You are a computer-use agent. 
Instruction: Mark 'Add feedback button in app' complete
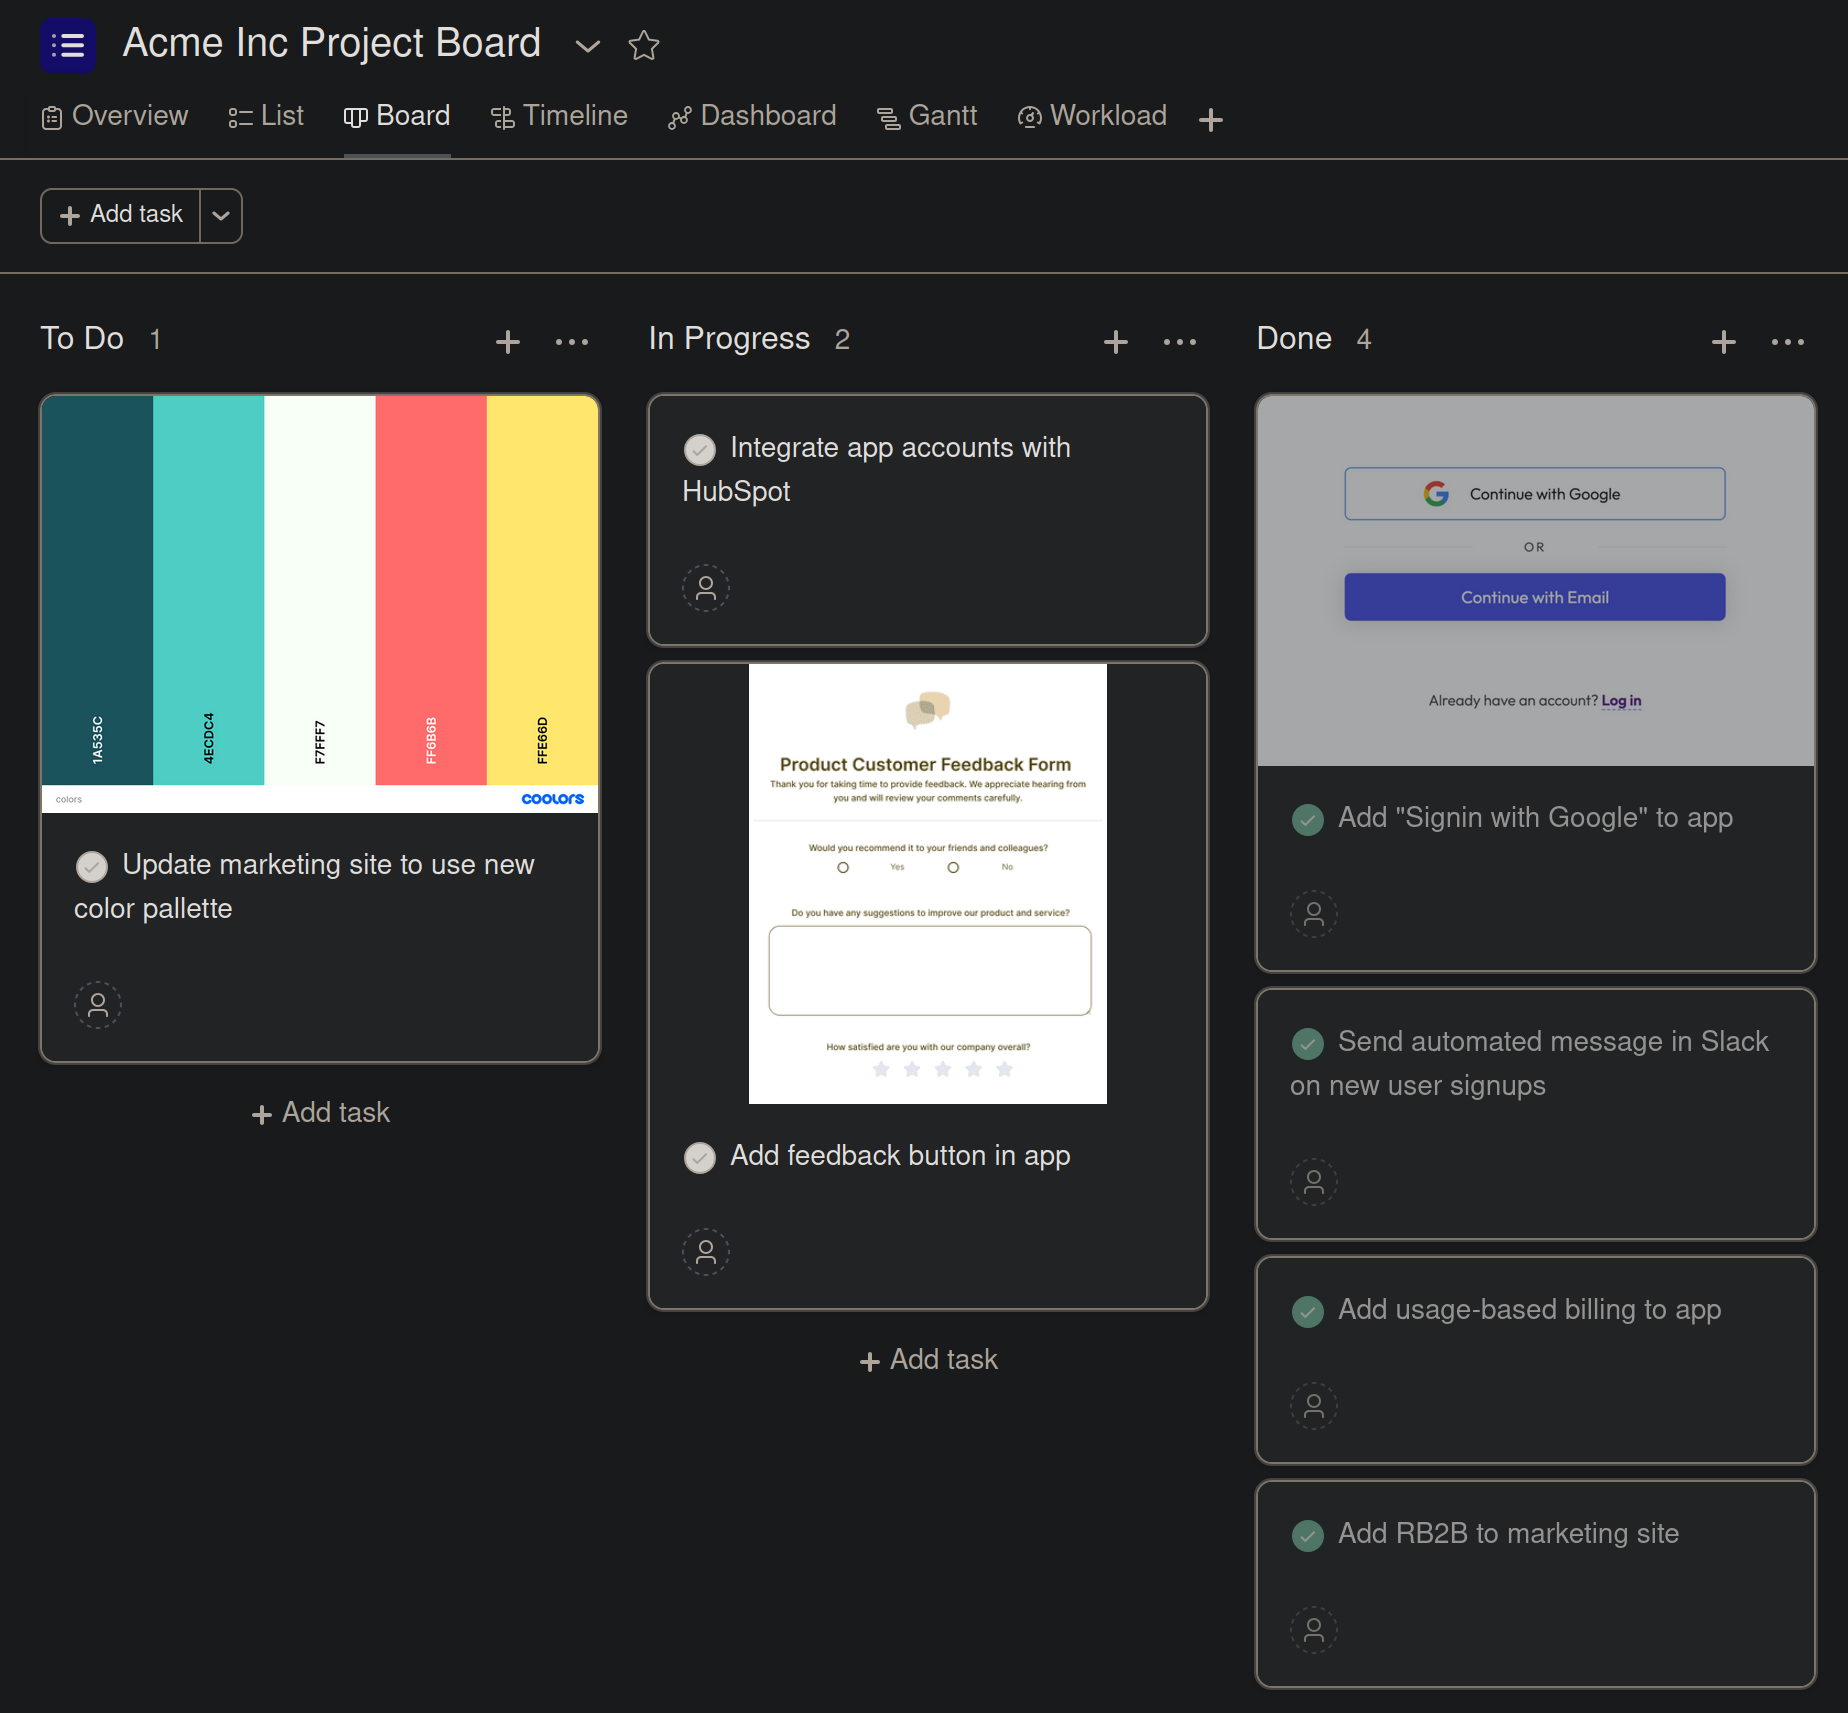point(700,1157)
